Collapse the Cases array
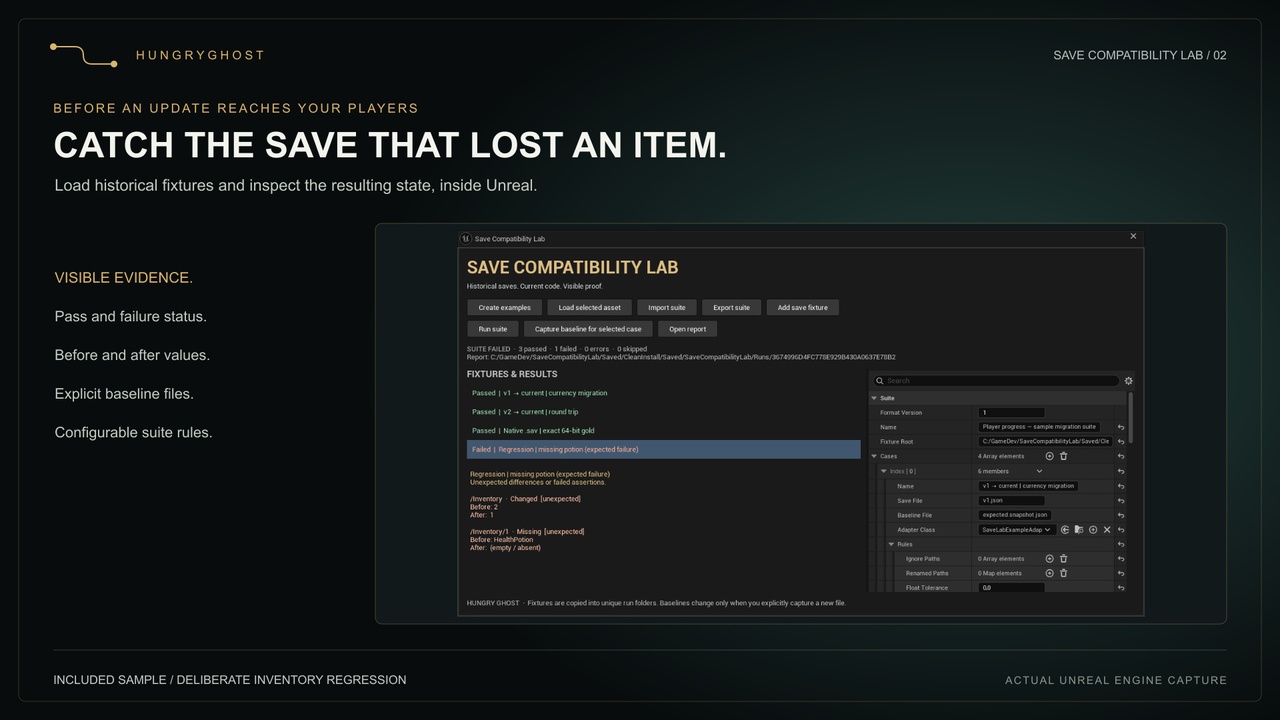This screenshot has width=1280, height=720. tap(874, 456)
